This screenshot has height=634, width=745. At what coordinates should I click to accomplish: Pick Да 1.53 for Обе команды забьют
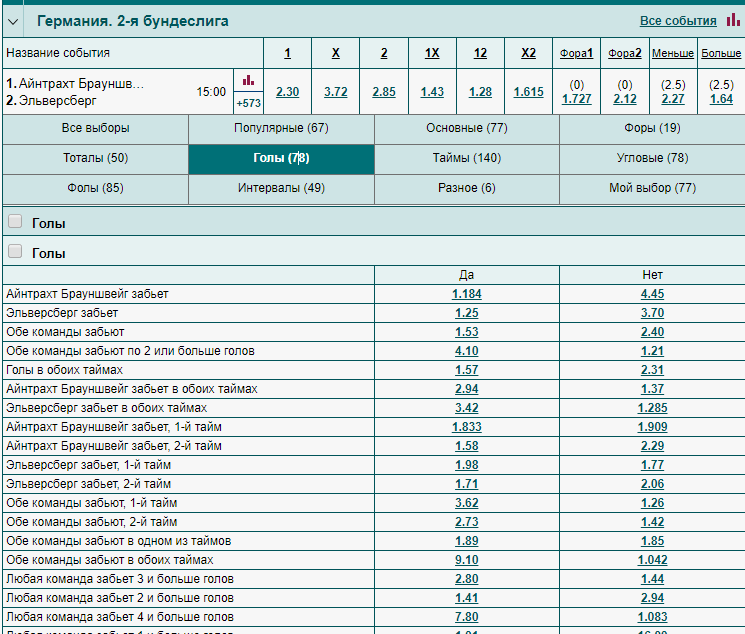point(467,332)
